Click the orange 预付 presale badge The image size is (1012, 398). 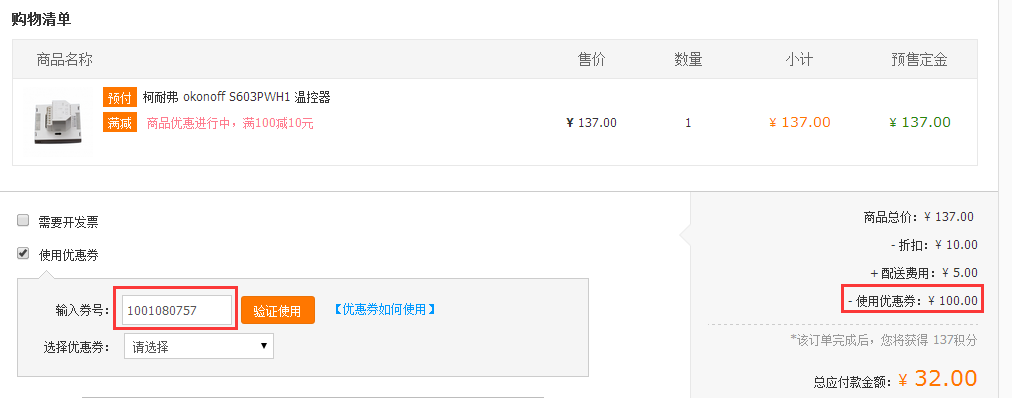tap(120, 97)
